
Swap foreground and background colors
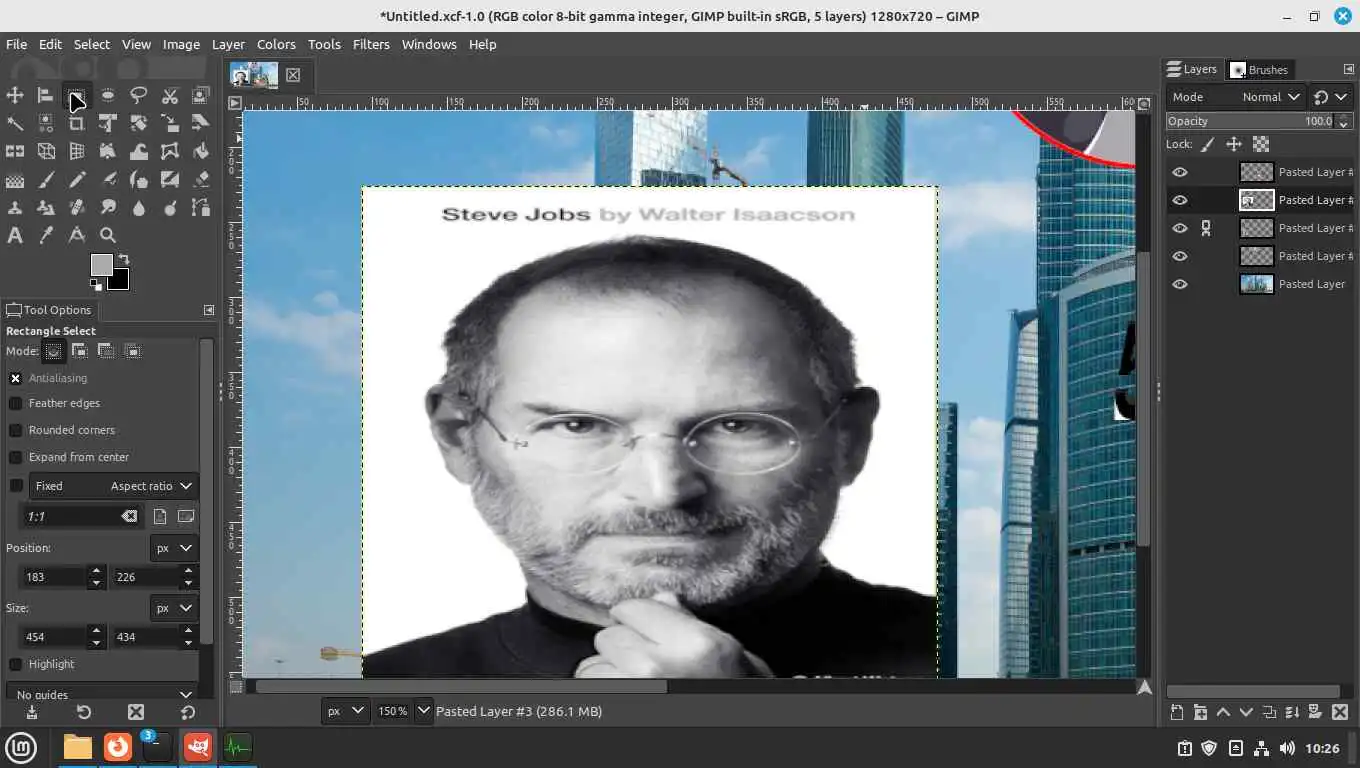(124, 259)
